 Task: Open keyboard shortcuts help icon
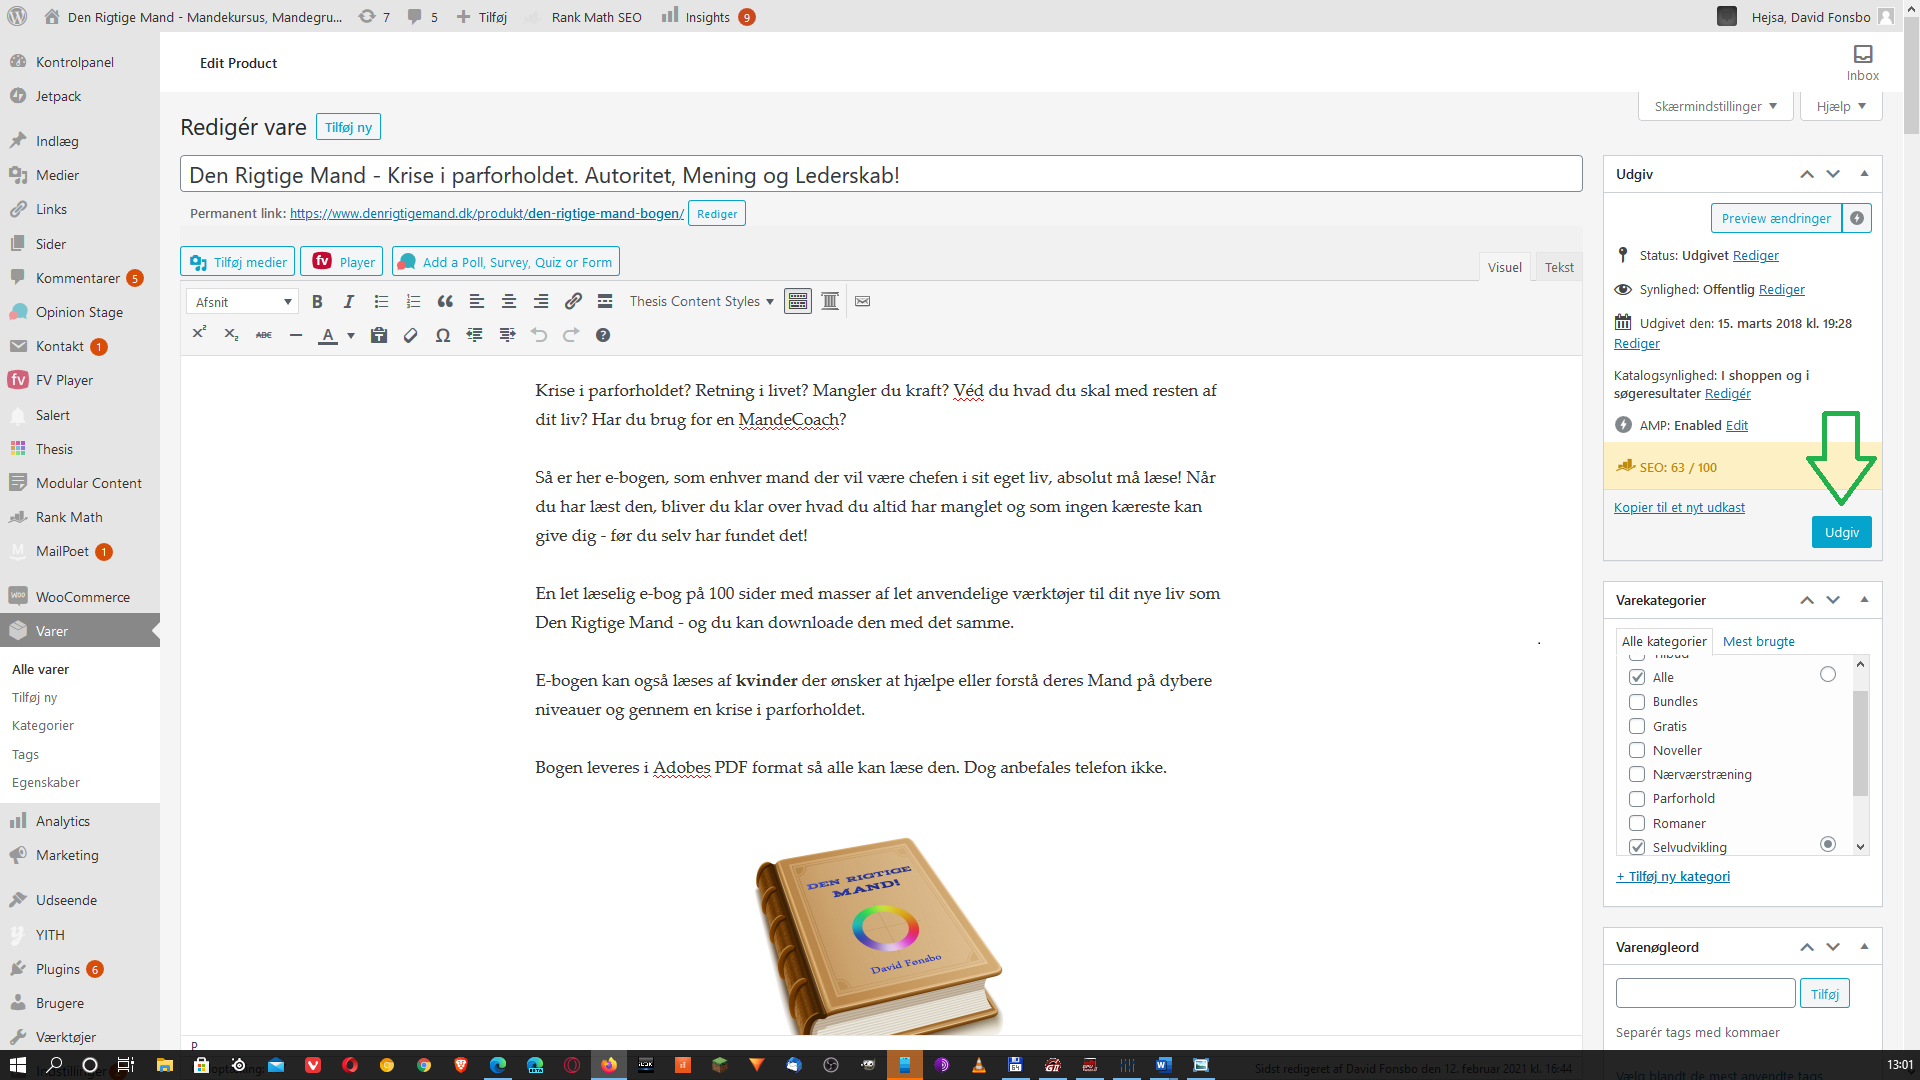coord(603,336)
